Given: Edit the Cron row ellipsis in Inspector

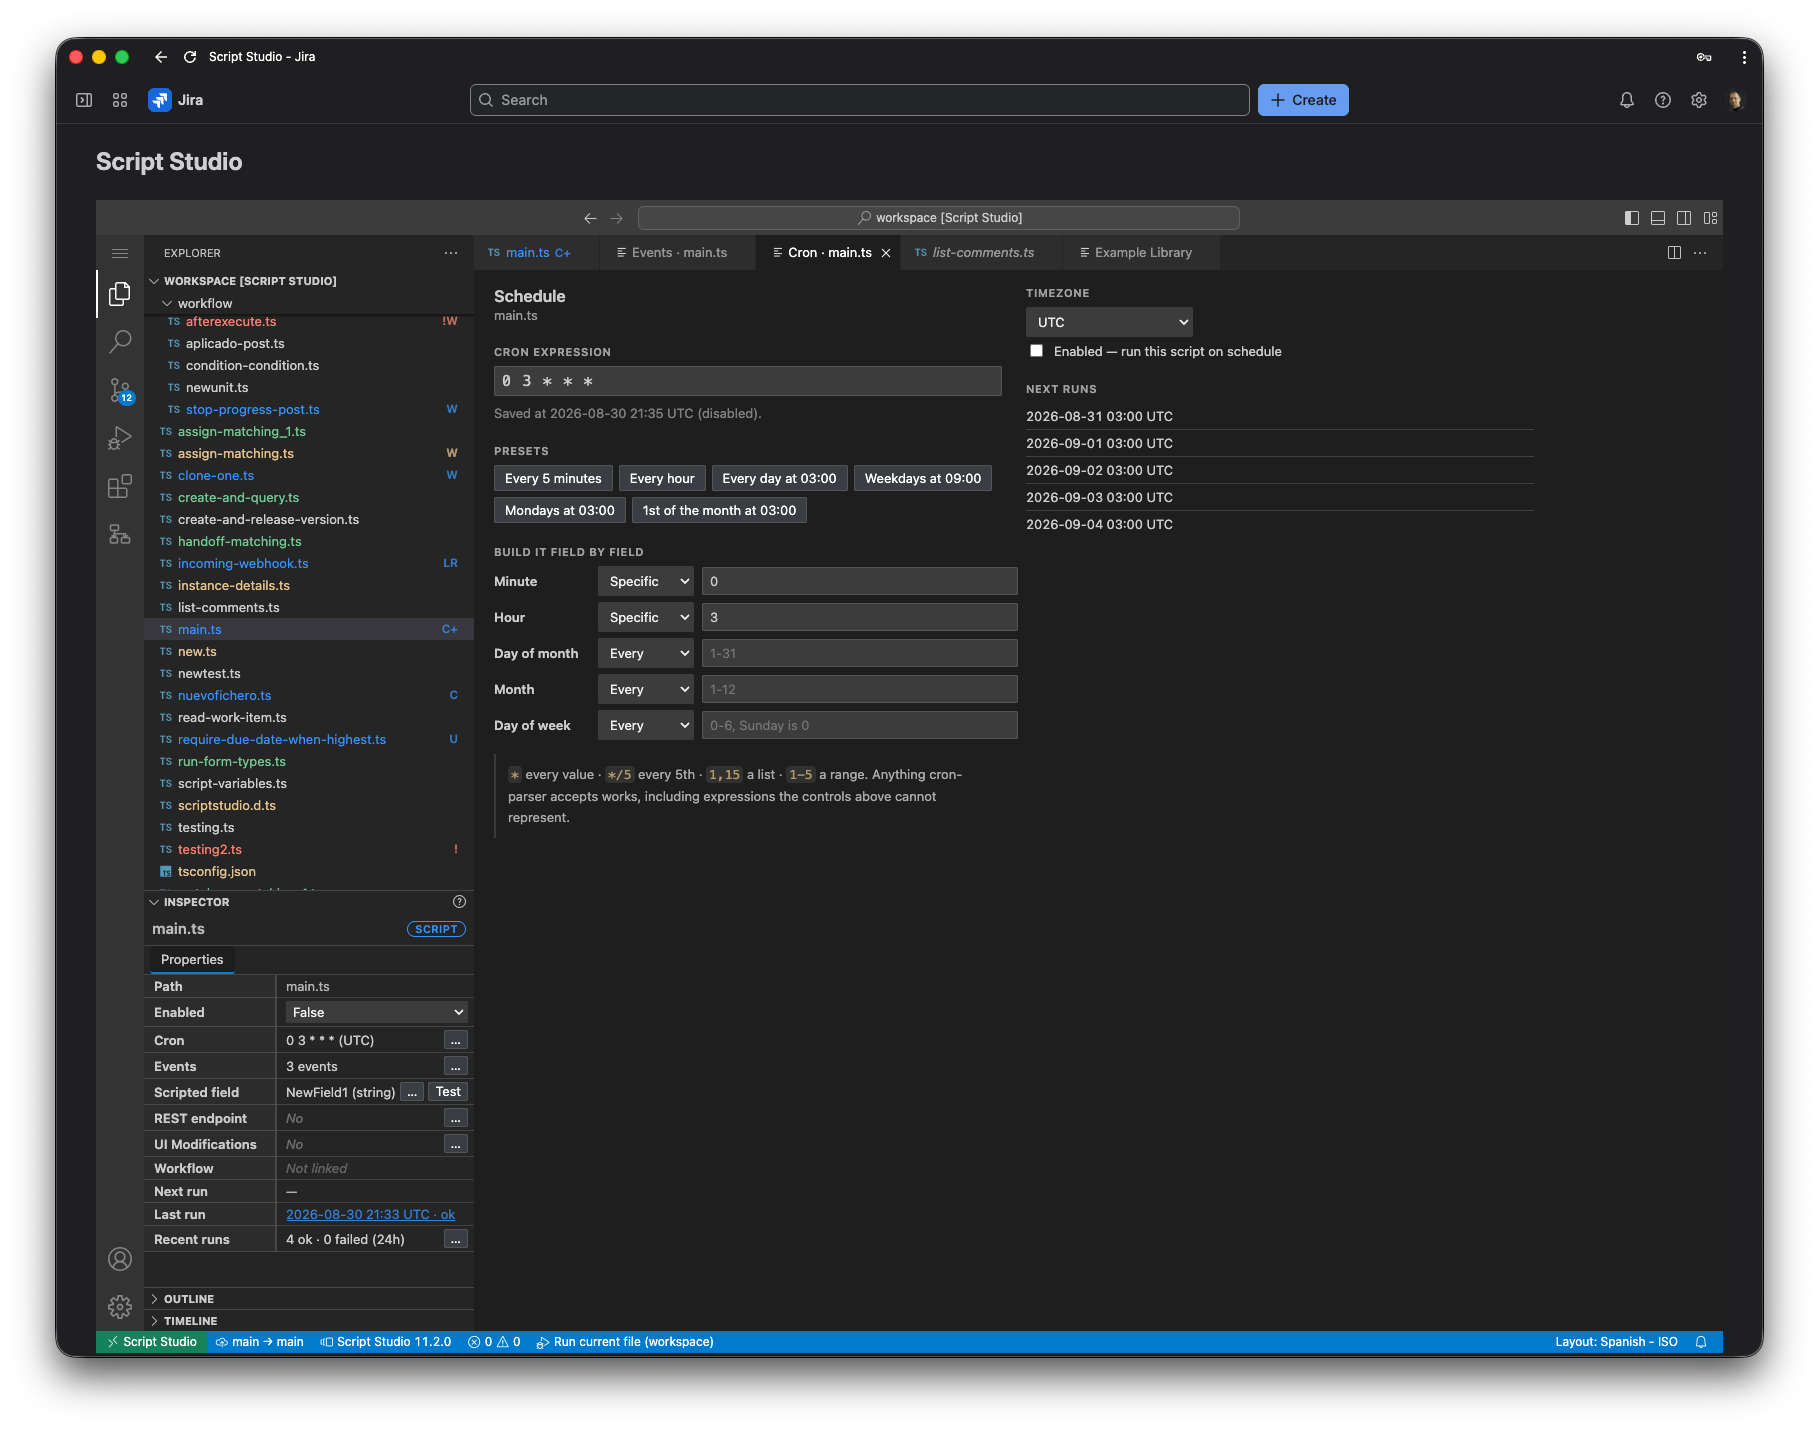Looking at the screenshot, I should pos(456,1040).
